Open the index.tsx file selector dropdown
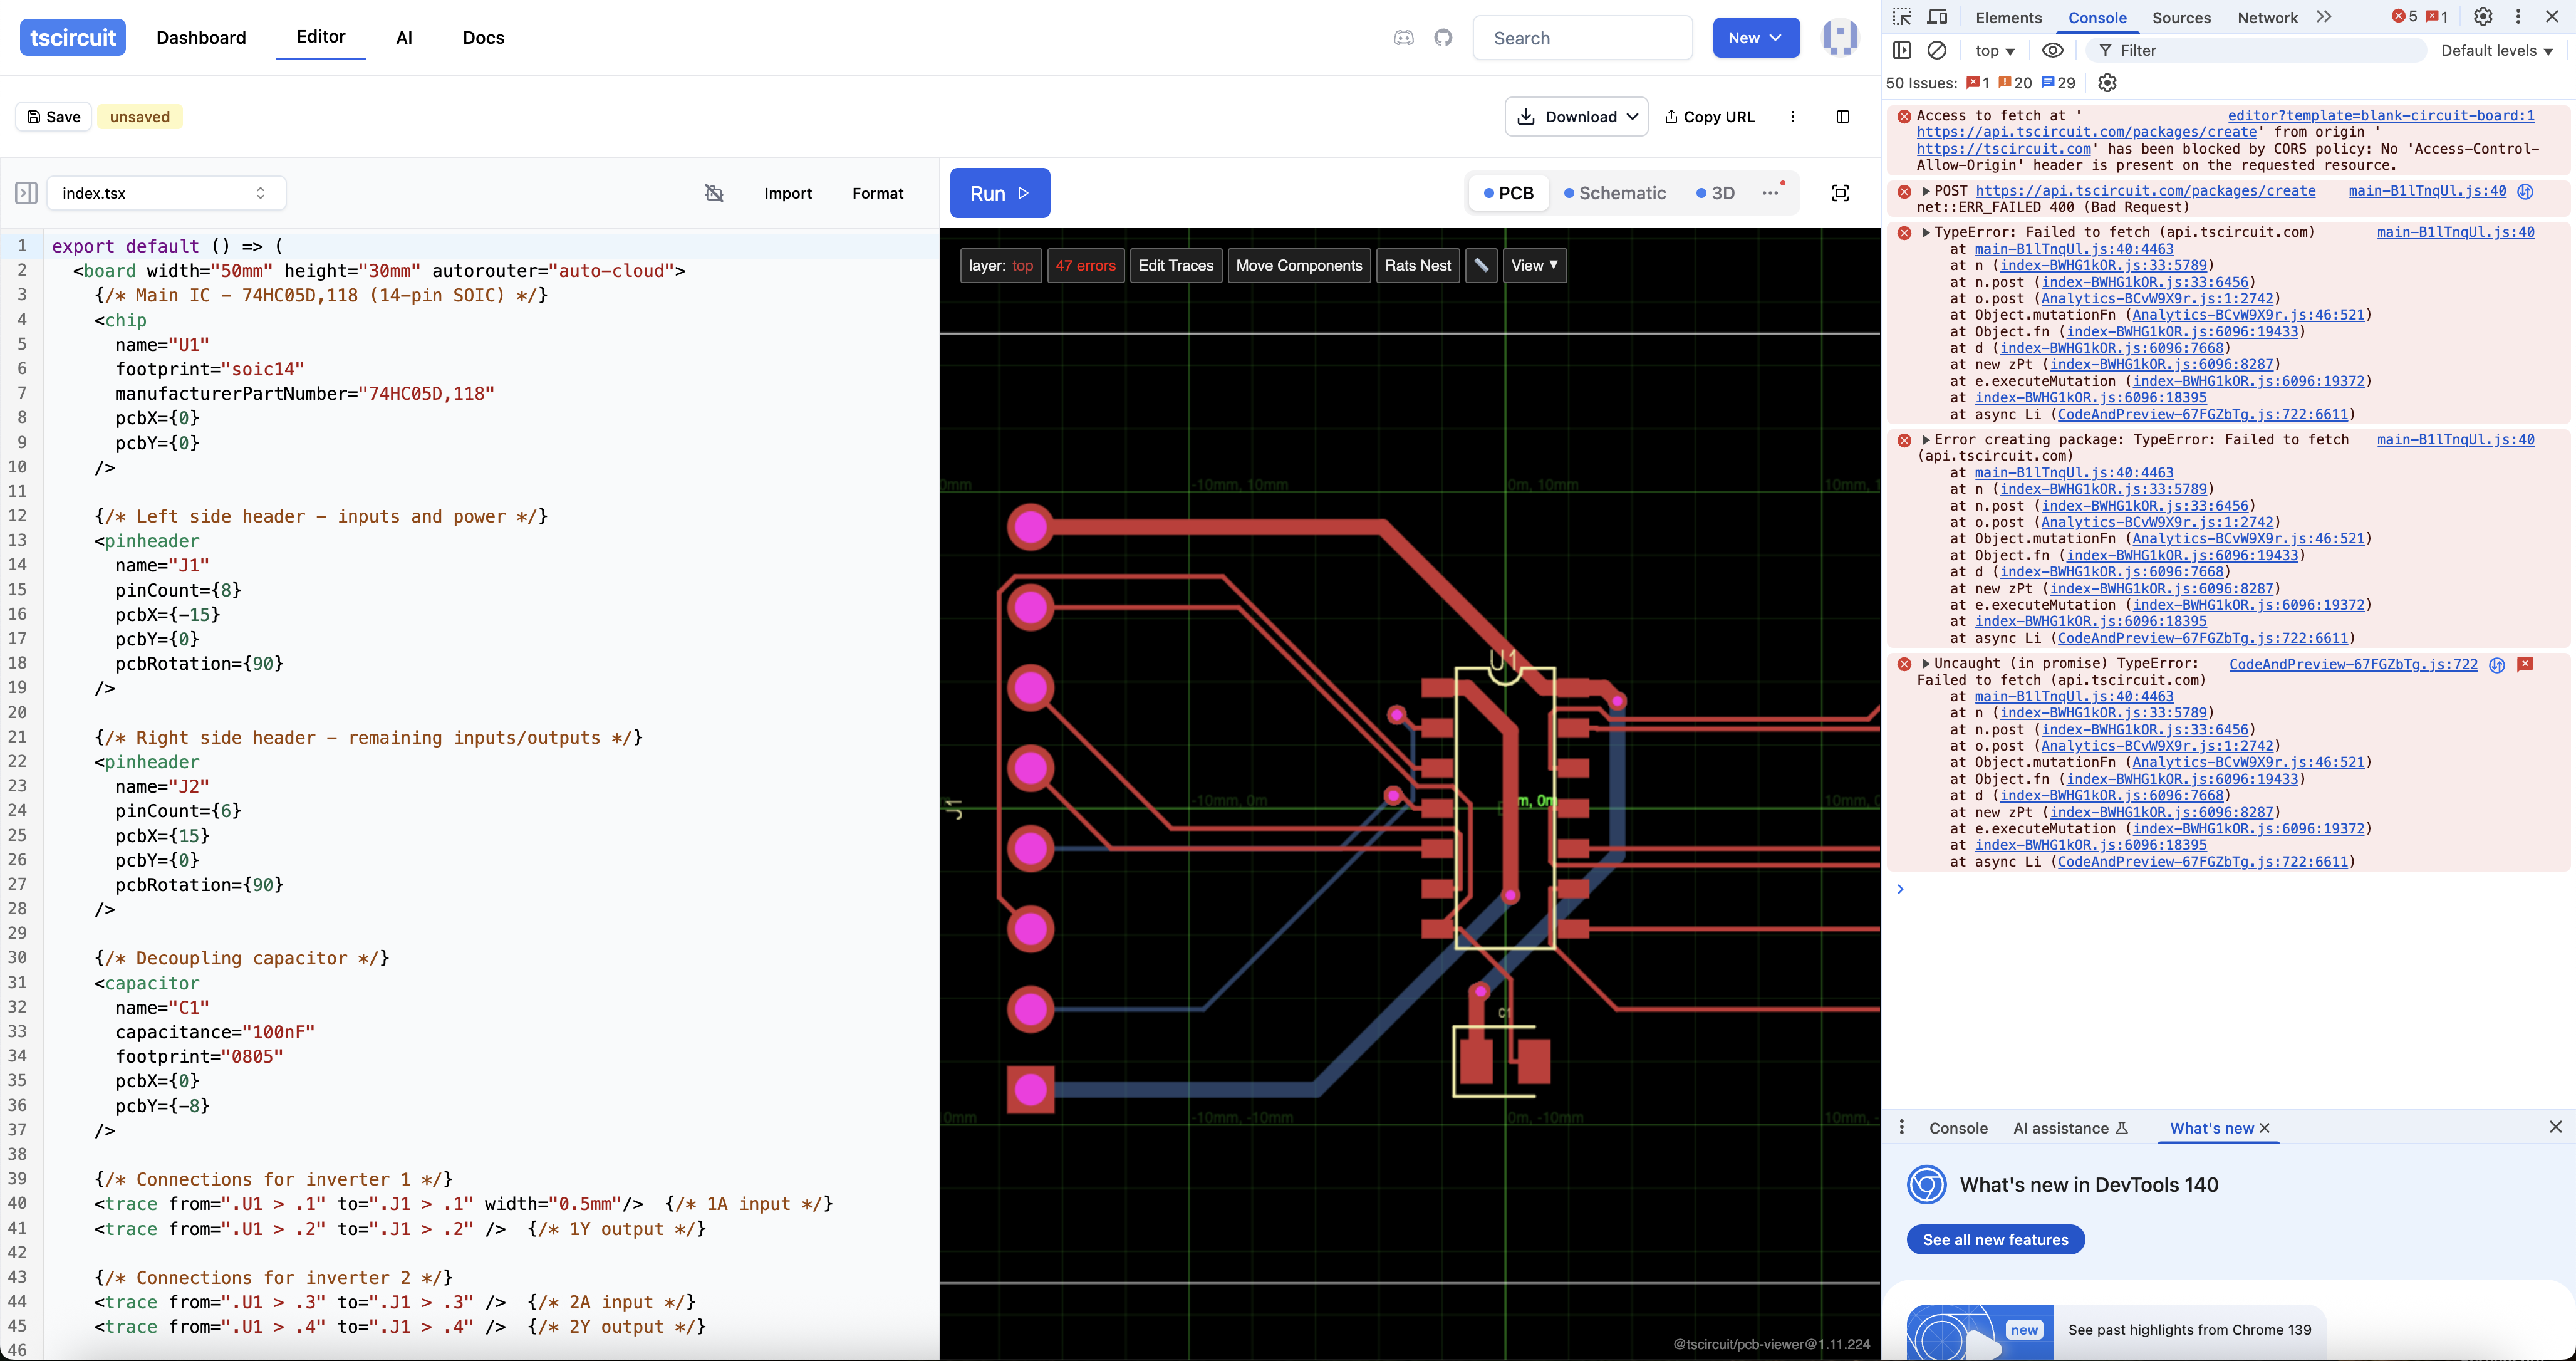This screenshot has height=1361, width=2576. tap(165, 193)
